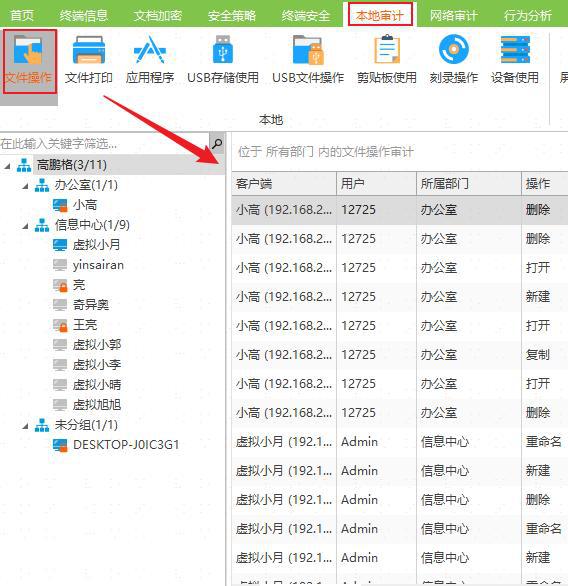Screen dimensions: 568x586
Task: Open the USB文件操作 audit
Action: (308, 60)
